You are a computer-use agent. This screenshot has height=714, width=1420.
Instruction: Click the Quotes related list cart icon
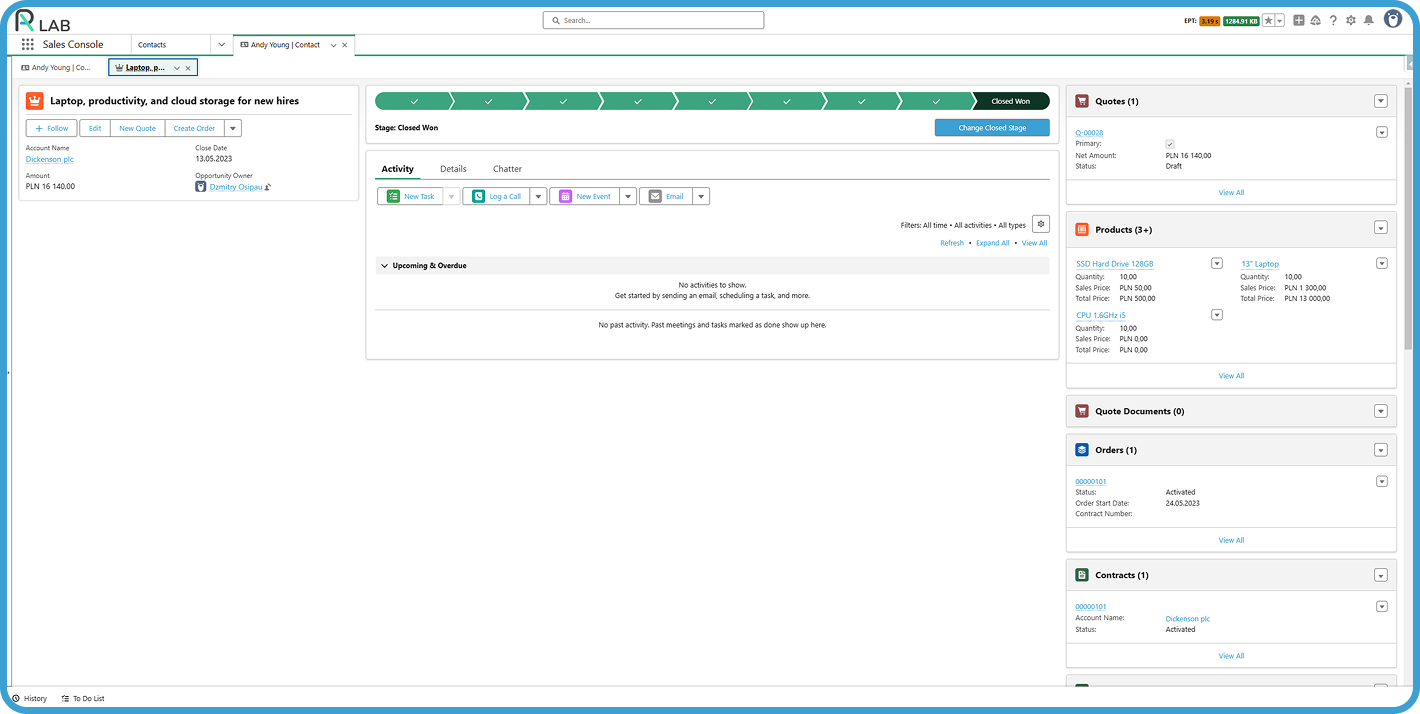point(1082,101)
